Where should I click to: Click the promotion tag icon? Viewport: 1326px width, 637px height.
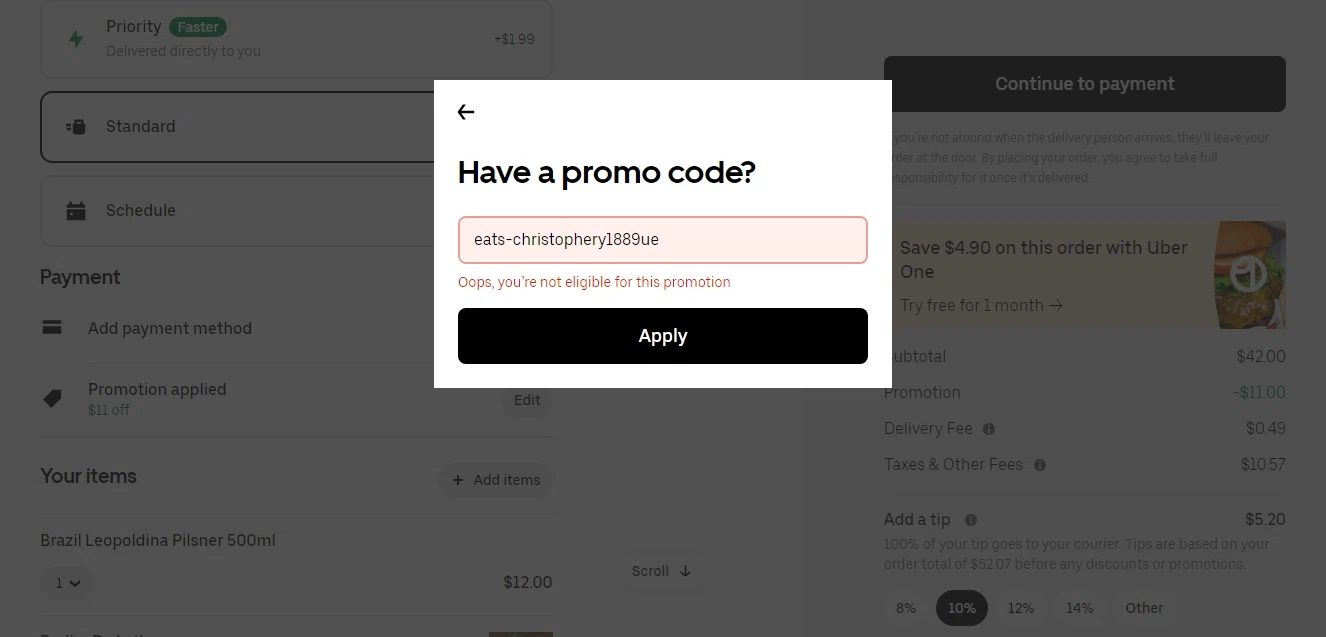tap(52, 399)
